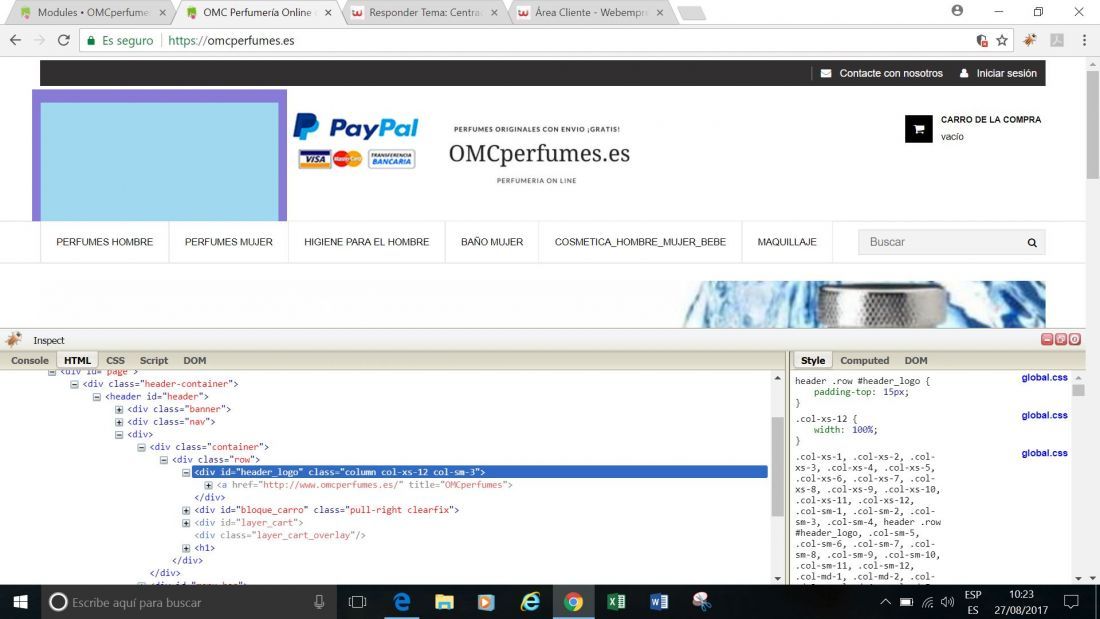Image resolution: width=1100 pixels, height=619 pixels.
Task: Switch to Responder Tema browser tab
Action: [x=424, y=13]
